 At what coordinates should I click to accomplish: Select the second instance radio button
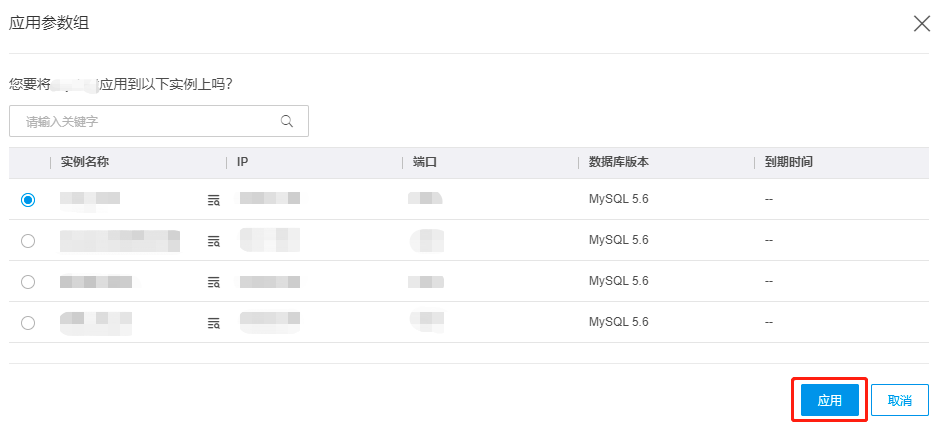pos(28,241)
